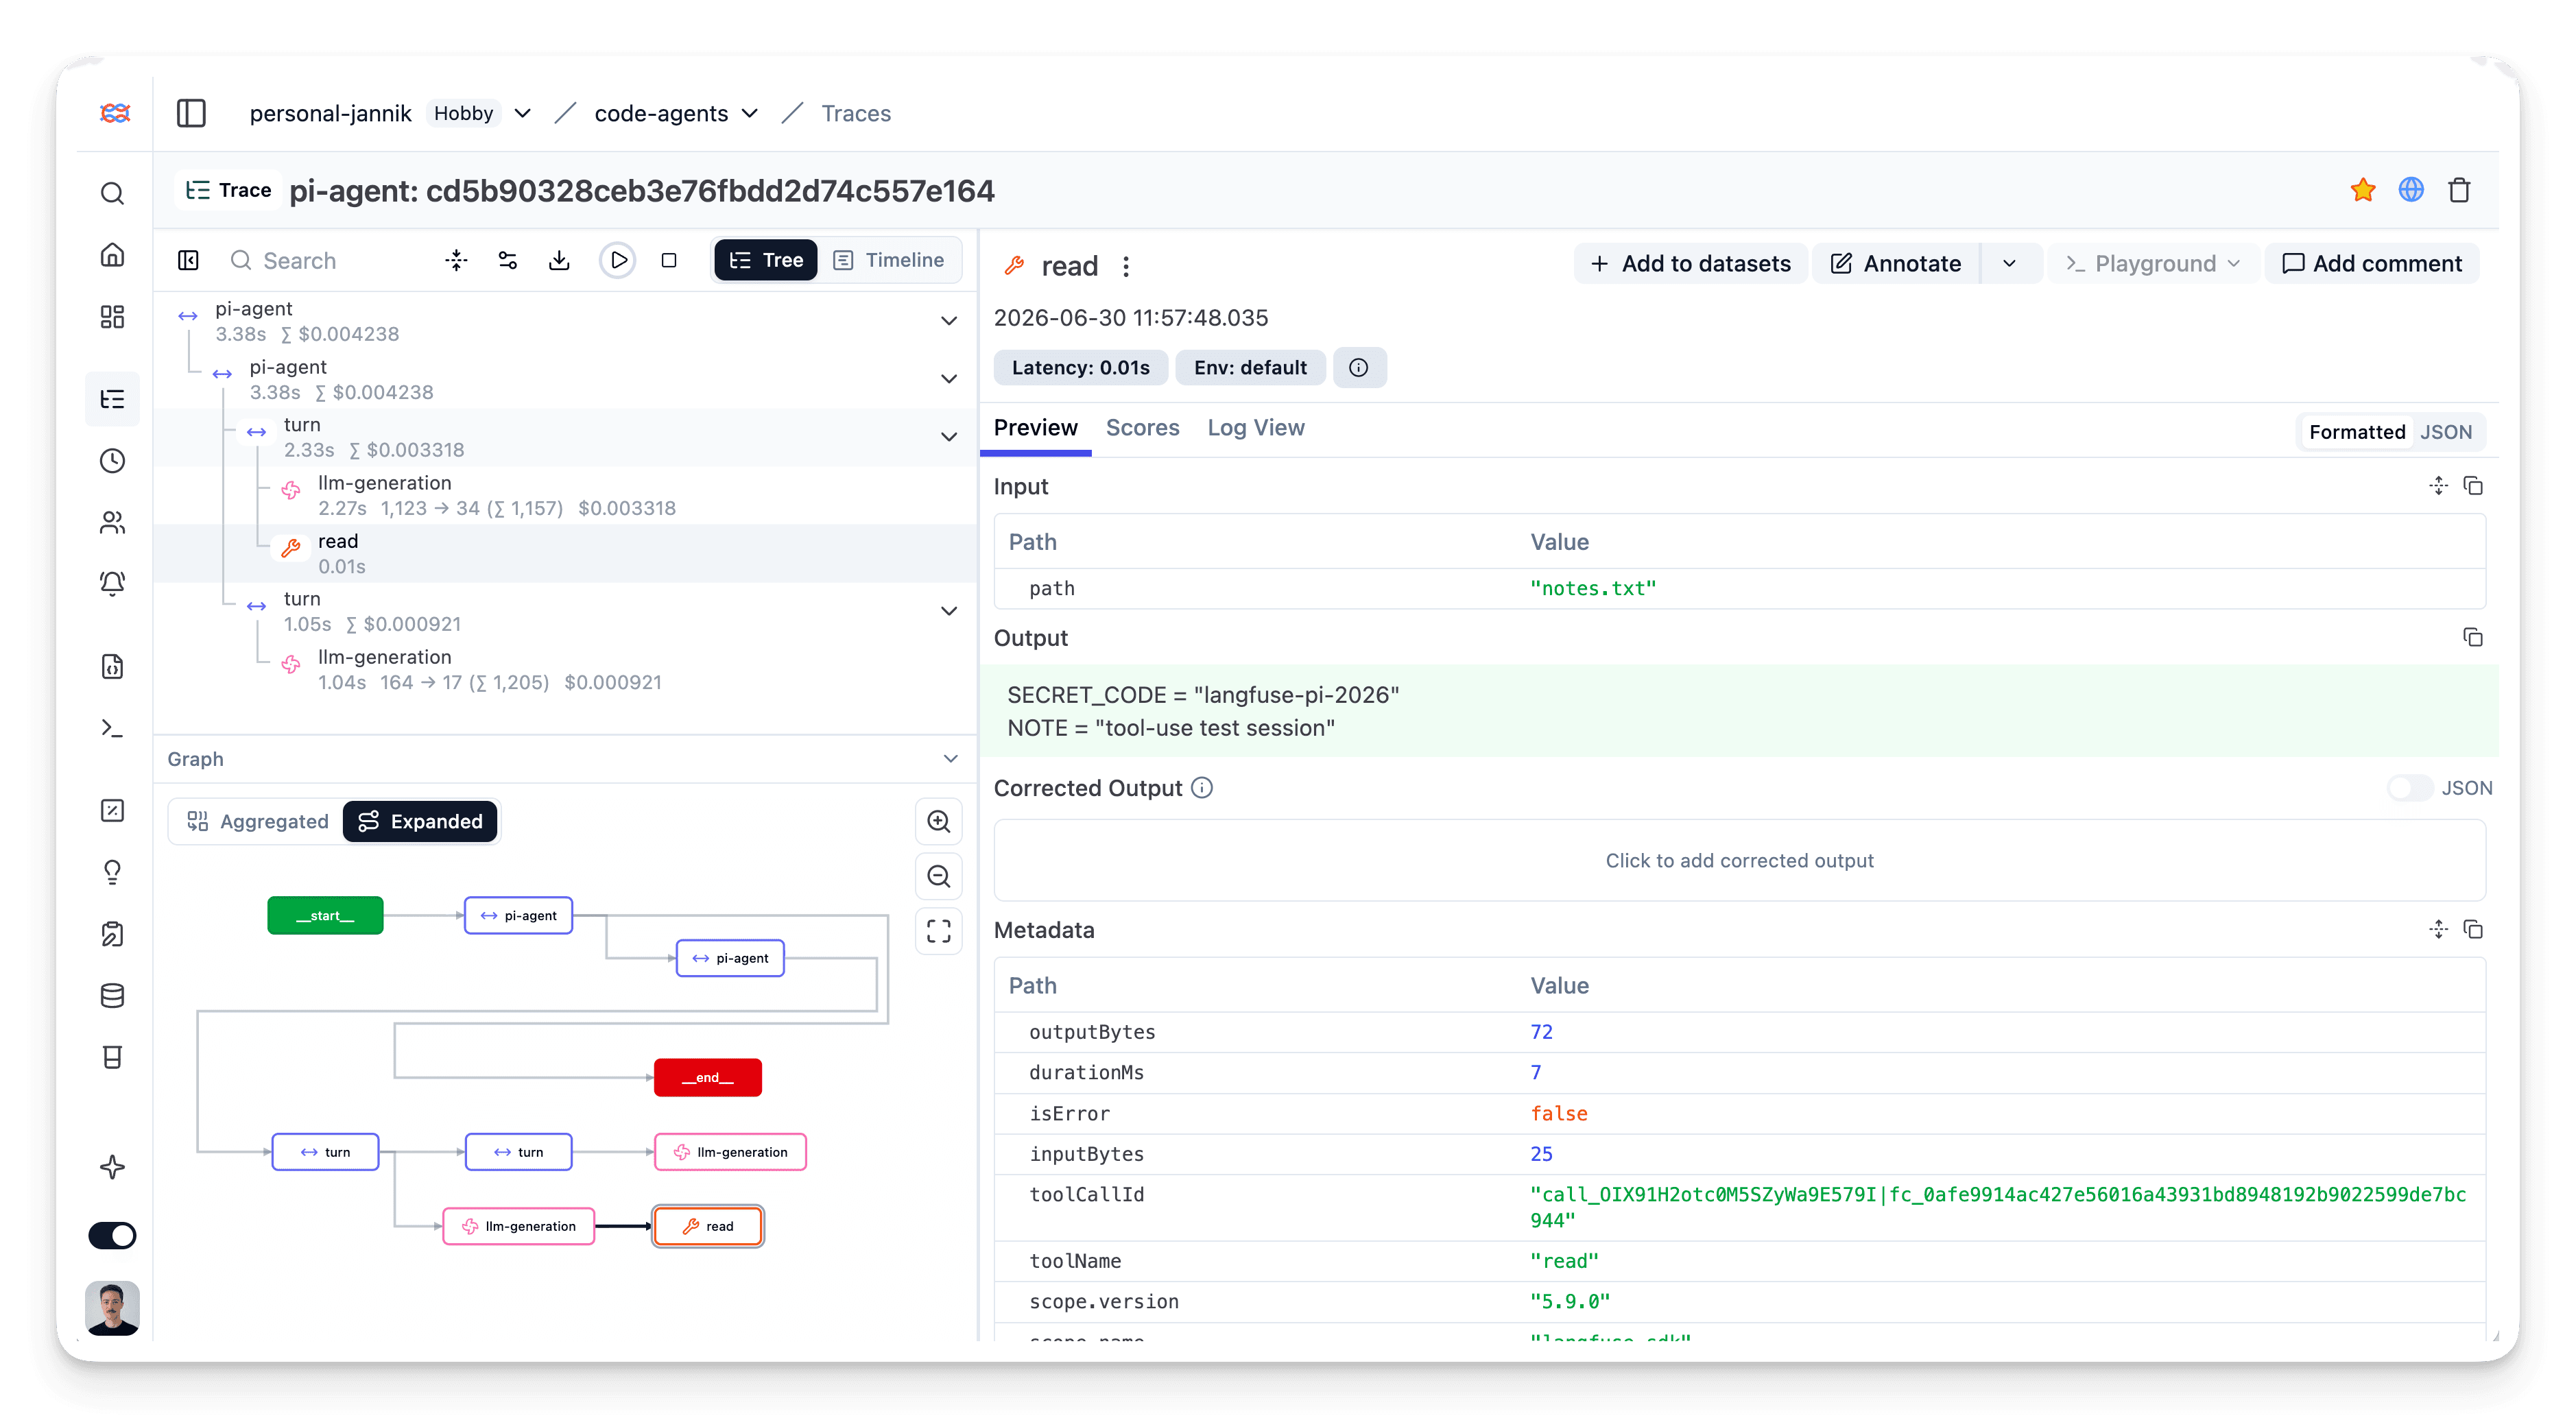Select the read 0.01s tree row
Viewport: 2576px width, 1418px height.
tap(565, 553)
